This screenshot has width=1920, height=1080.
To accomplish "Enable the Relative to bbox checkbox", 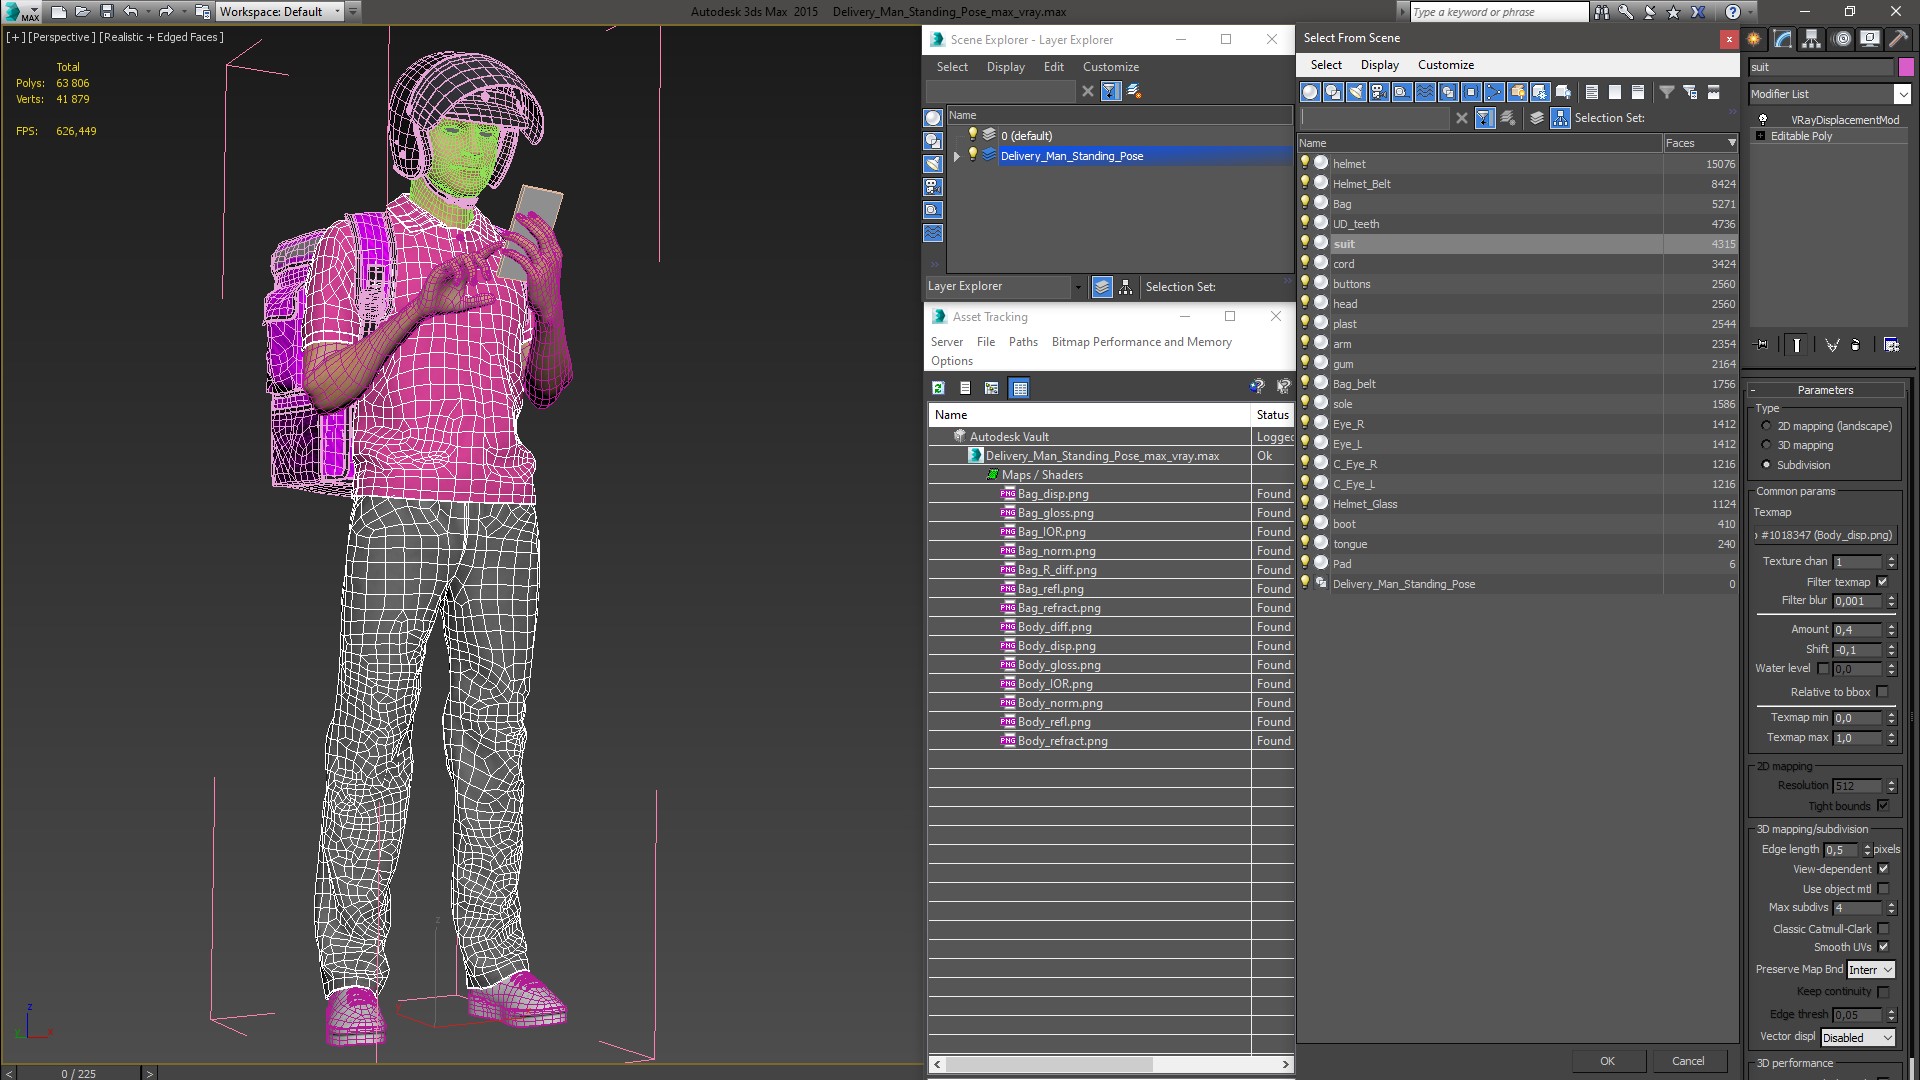I will click(x=1883, y=692).
